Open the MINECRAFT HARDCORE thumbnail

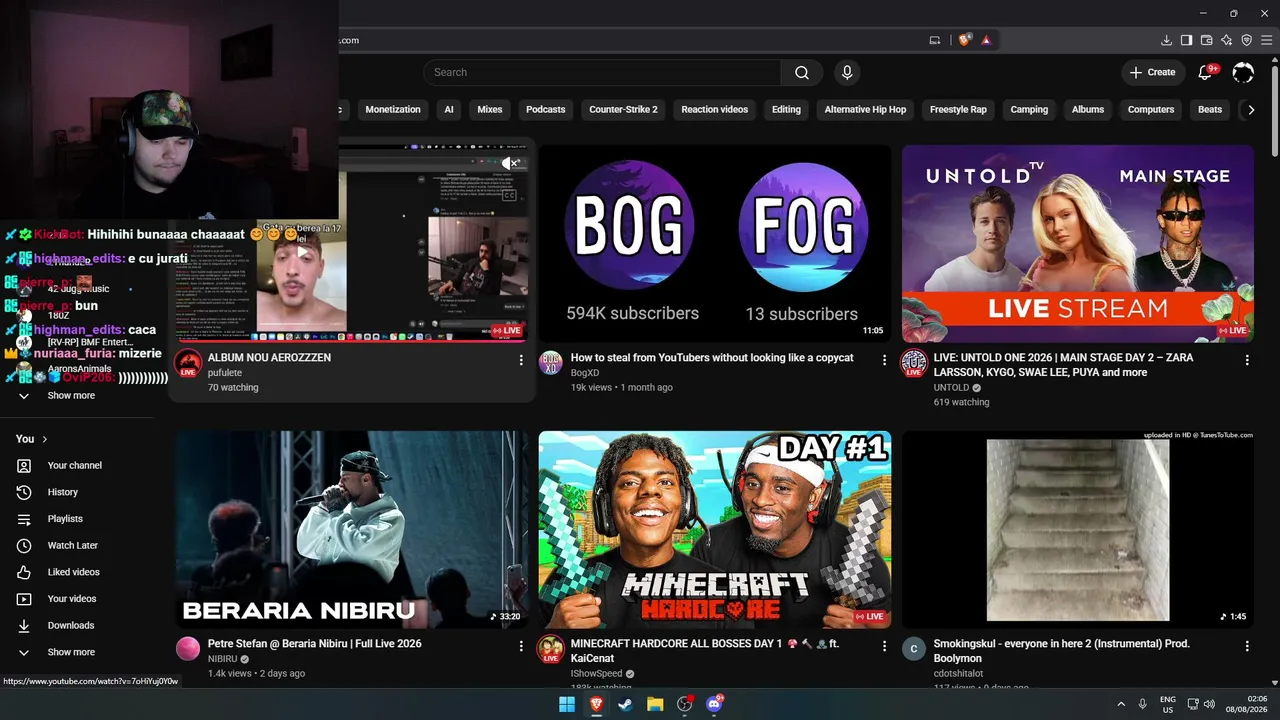[715, 530]
